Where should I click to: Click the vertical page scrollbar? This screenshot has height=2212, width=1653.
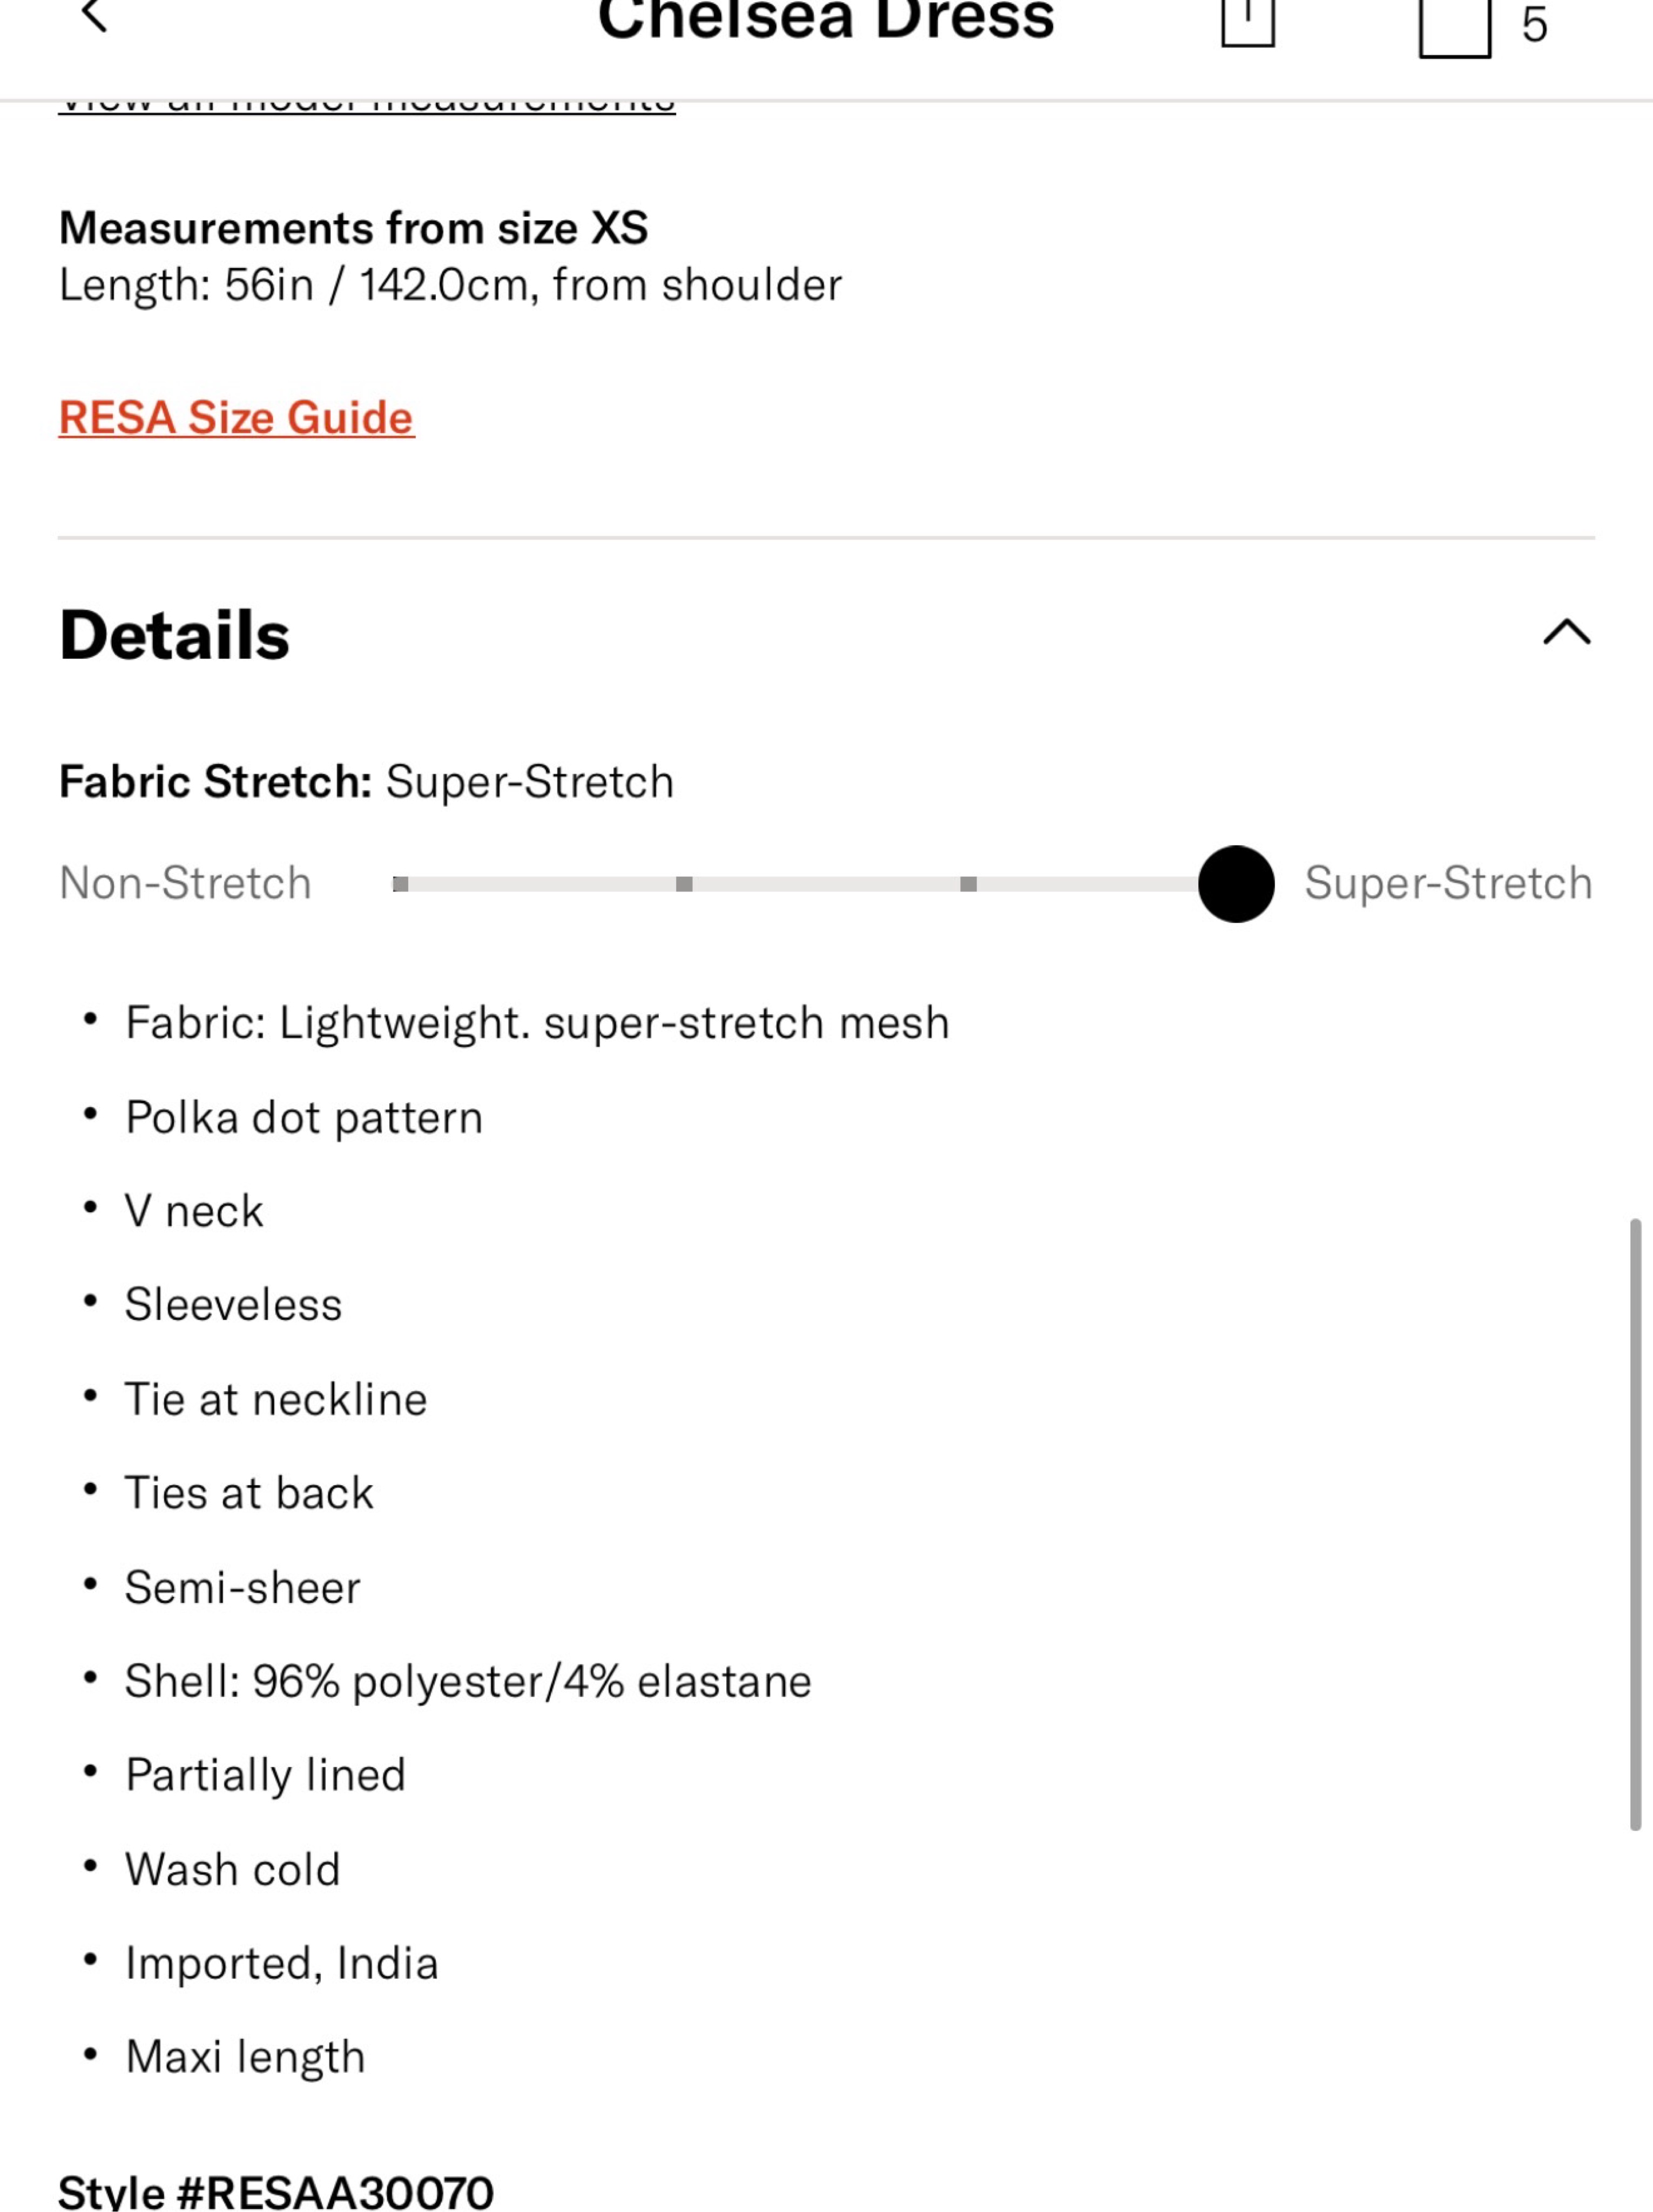[1635, 1524]
